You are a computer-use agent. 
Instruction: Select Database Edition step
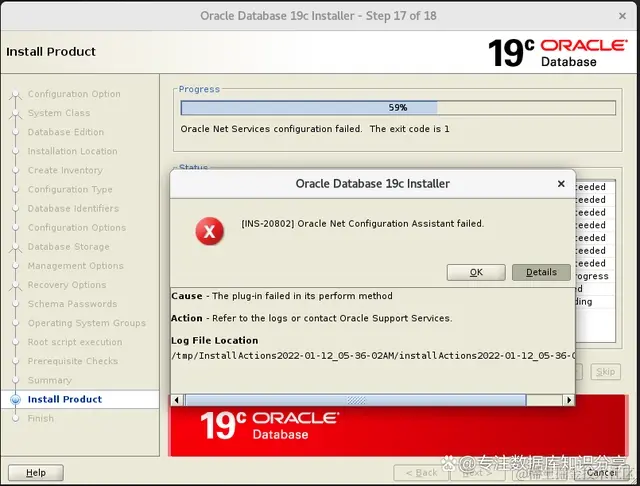click(x=66, y=132)
